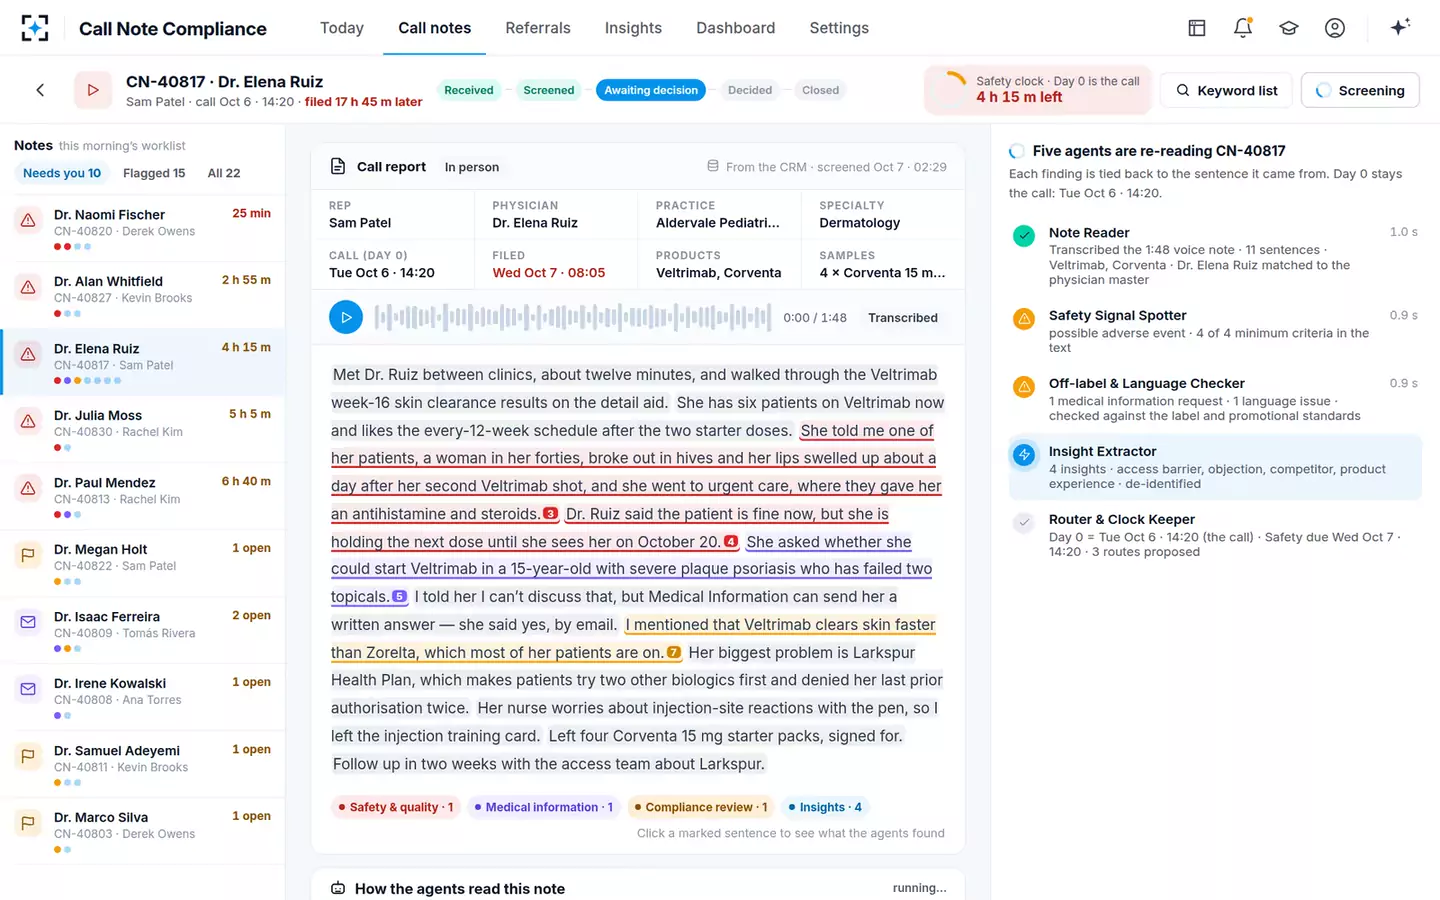Open Dr. Alan Whitfield note CN-40827
The image size is (1440, 900).
click(143, 296)
